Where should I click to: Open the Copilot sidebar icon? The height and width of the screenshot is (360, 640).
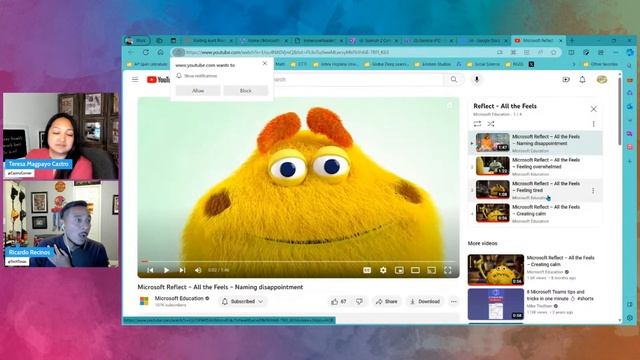[630, 52]
